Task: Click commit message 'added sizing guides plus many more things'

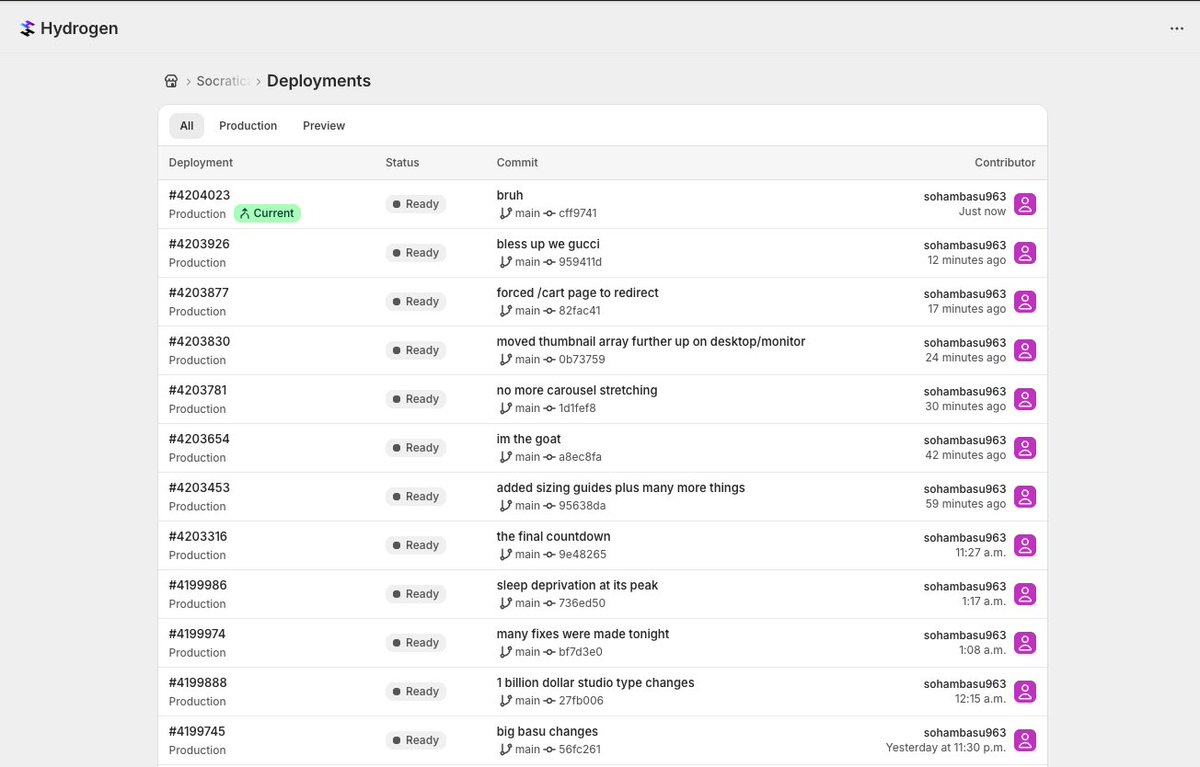Action: click(621, 488)
